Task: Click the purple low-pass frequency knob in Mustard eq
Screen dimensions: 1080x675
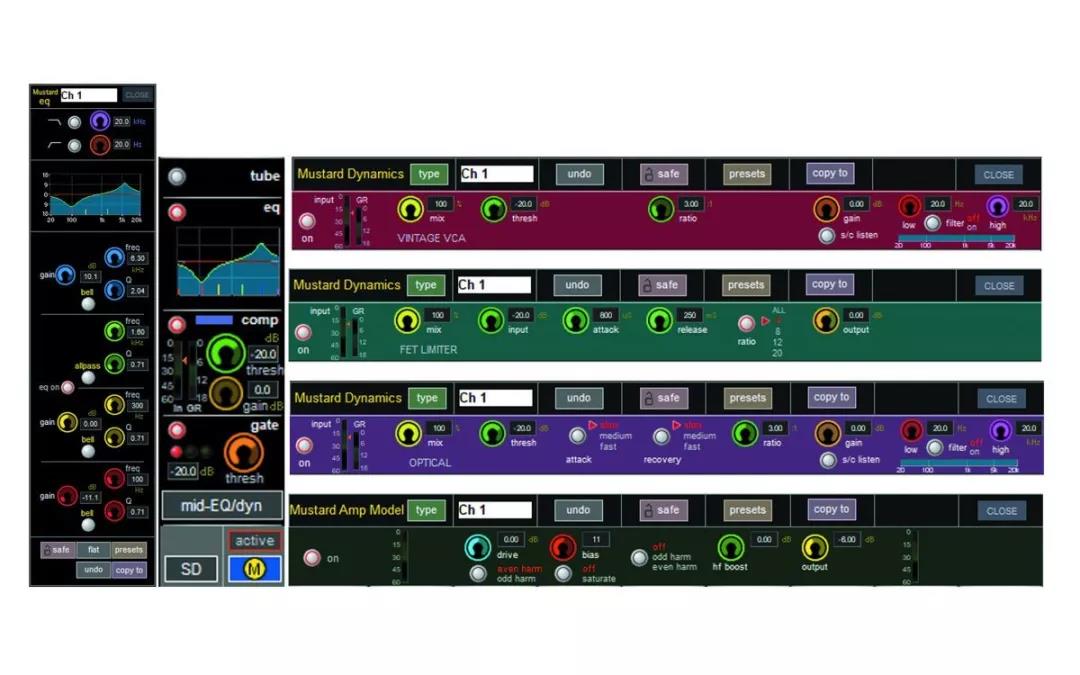Action: (100, 121)
